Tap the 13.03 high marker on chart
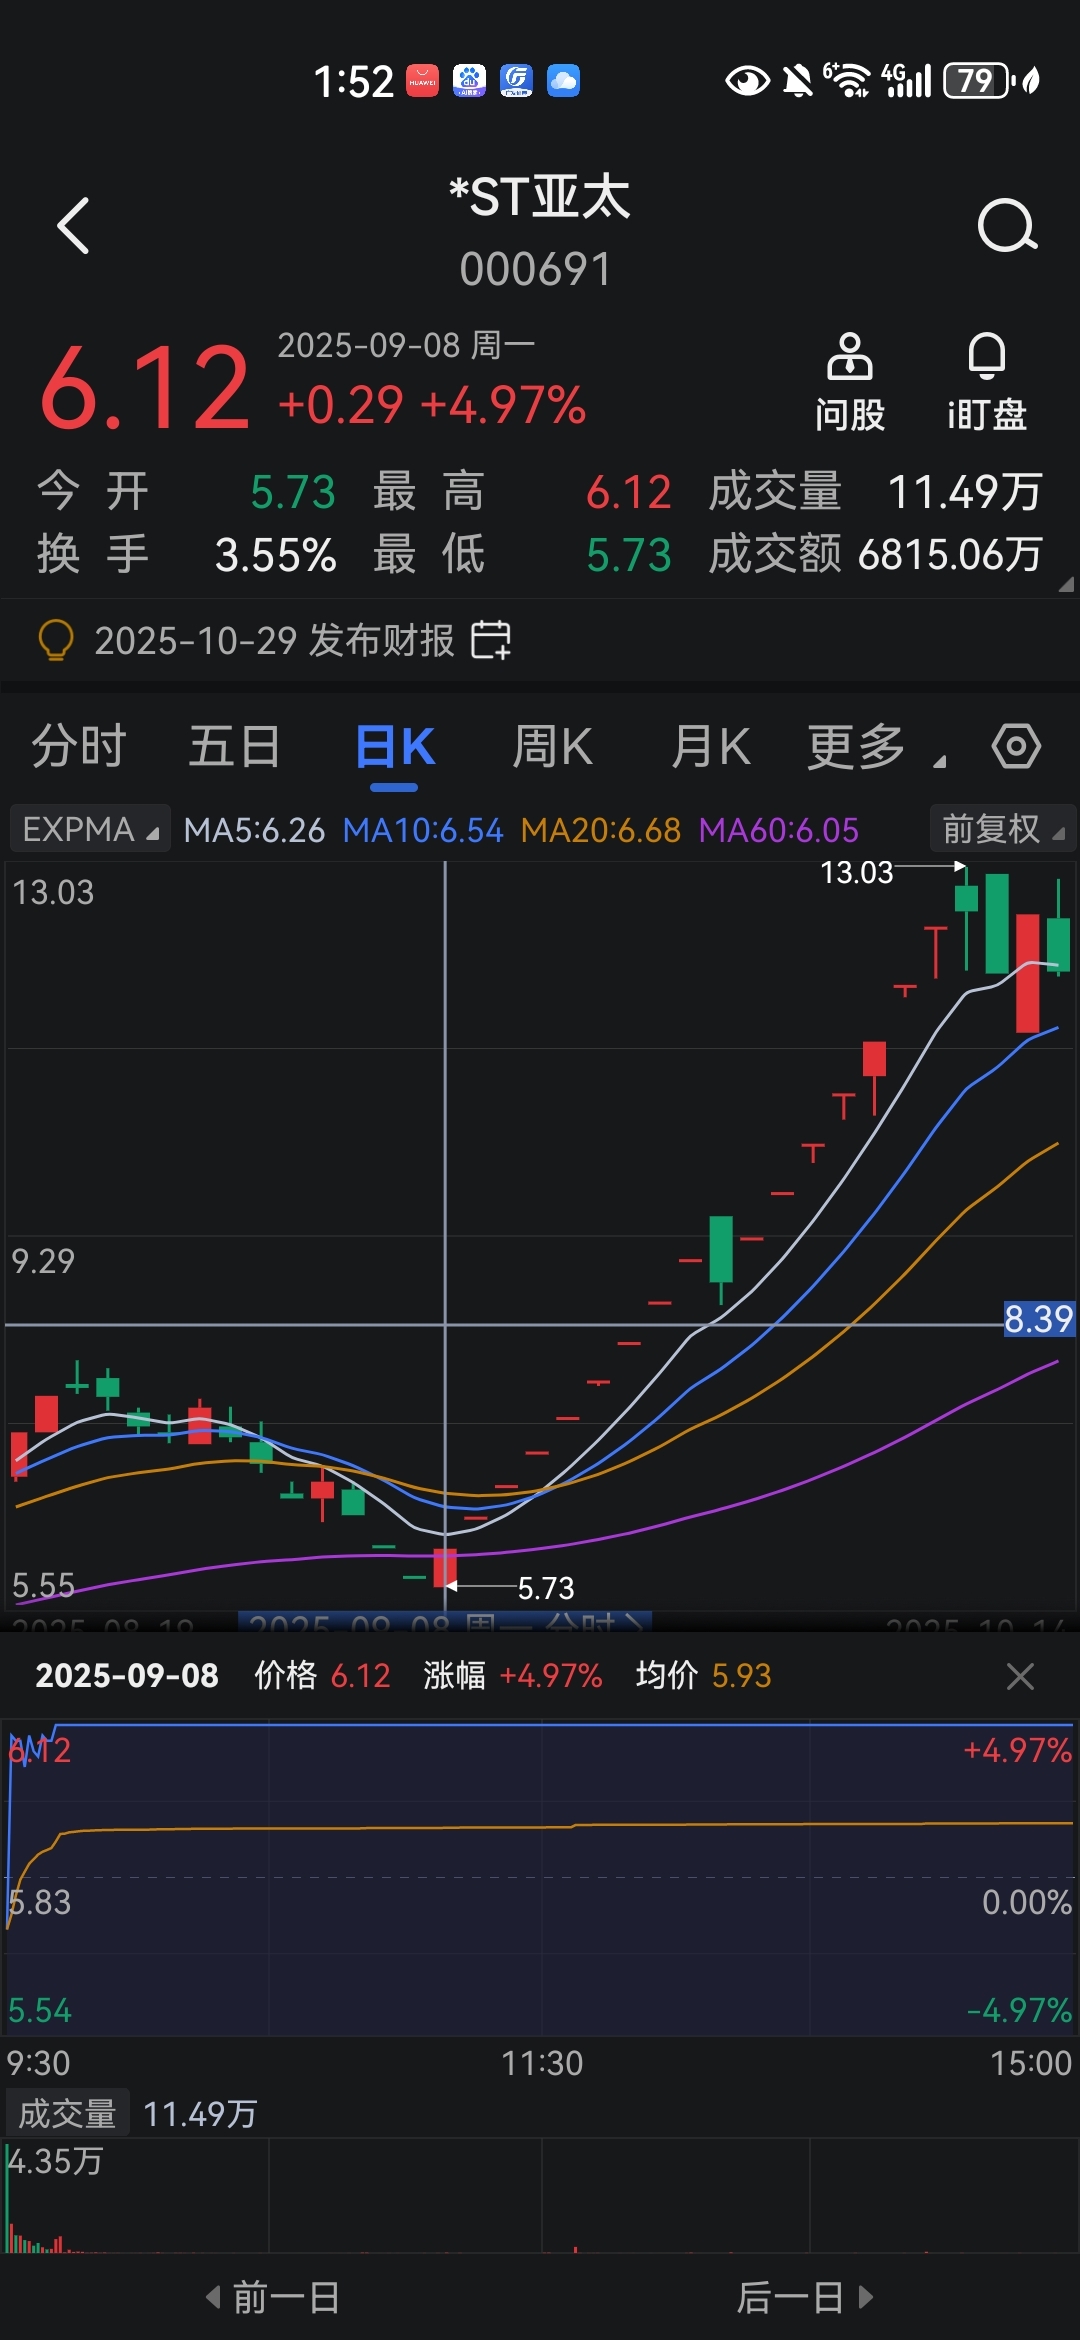The image size is (1080, 2340). pos(856,872)
